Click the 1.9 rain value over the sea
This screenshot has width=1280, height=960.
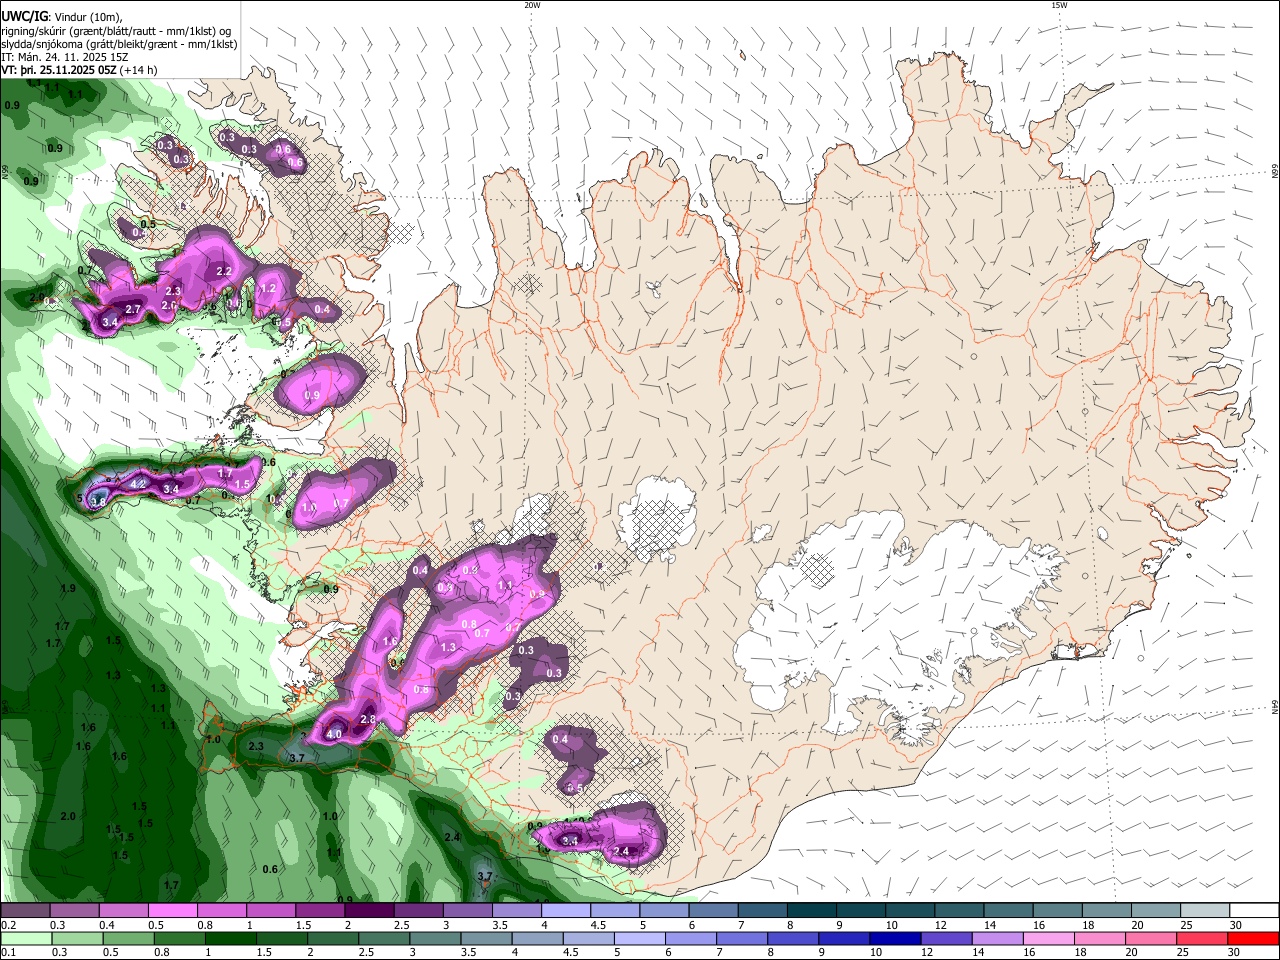68,589
